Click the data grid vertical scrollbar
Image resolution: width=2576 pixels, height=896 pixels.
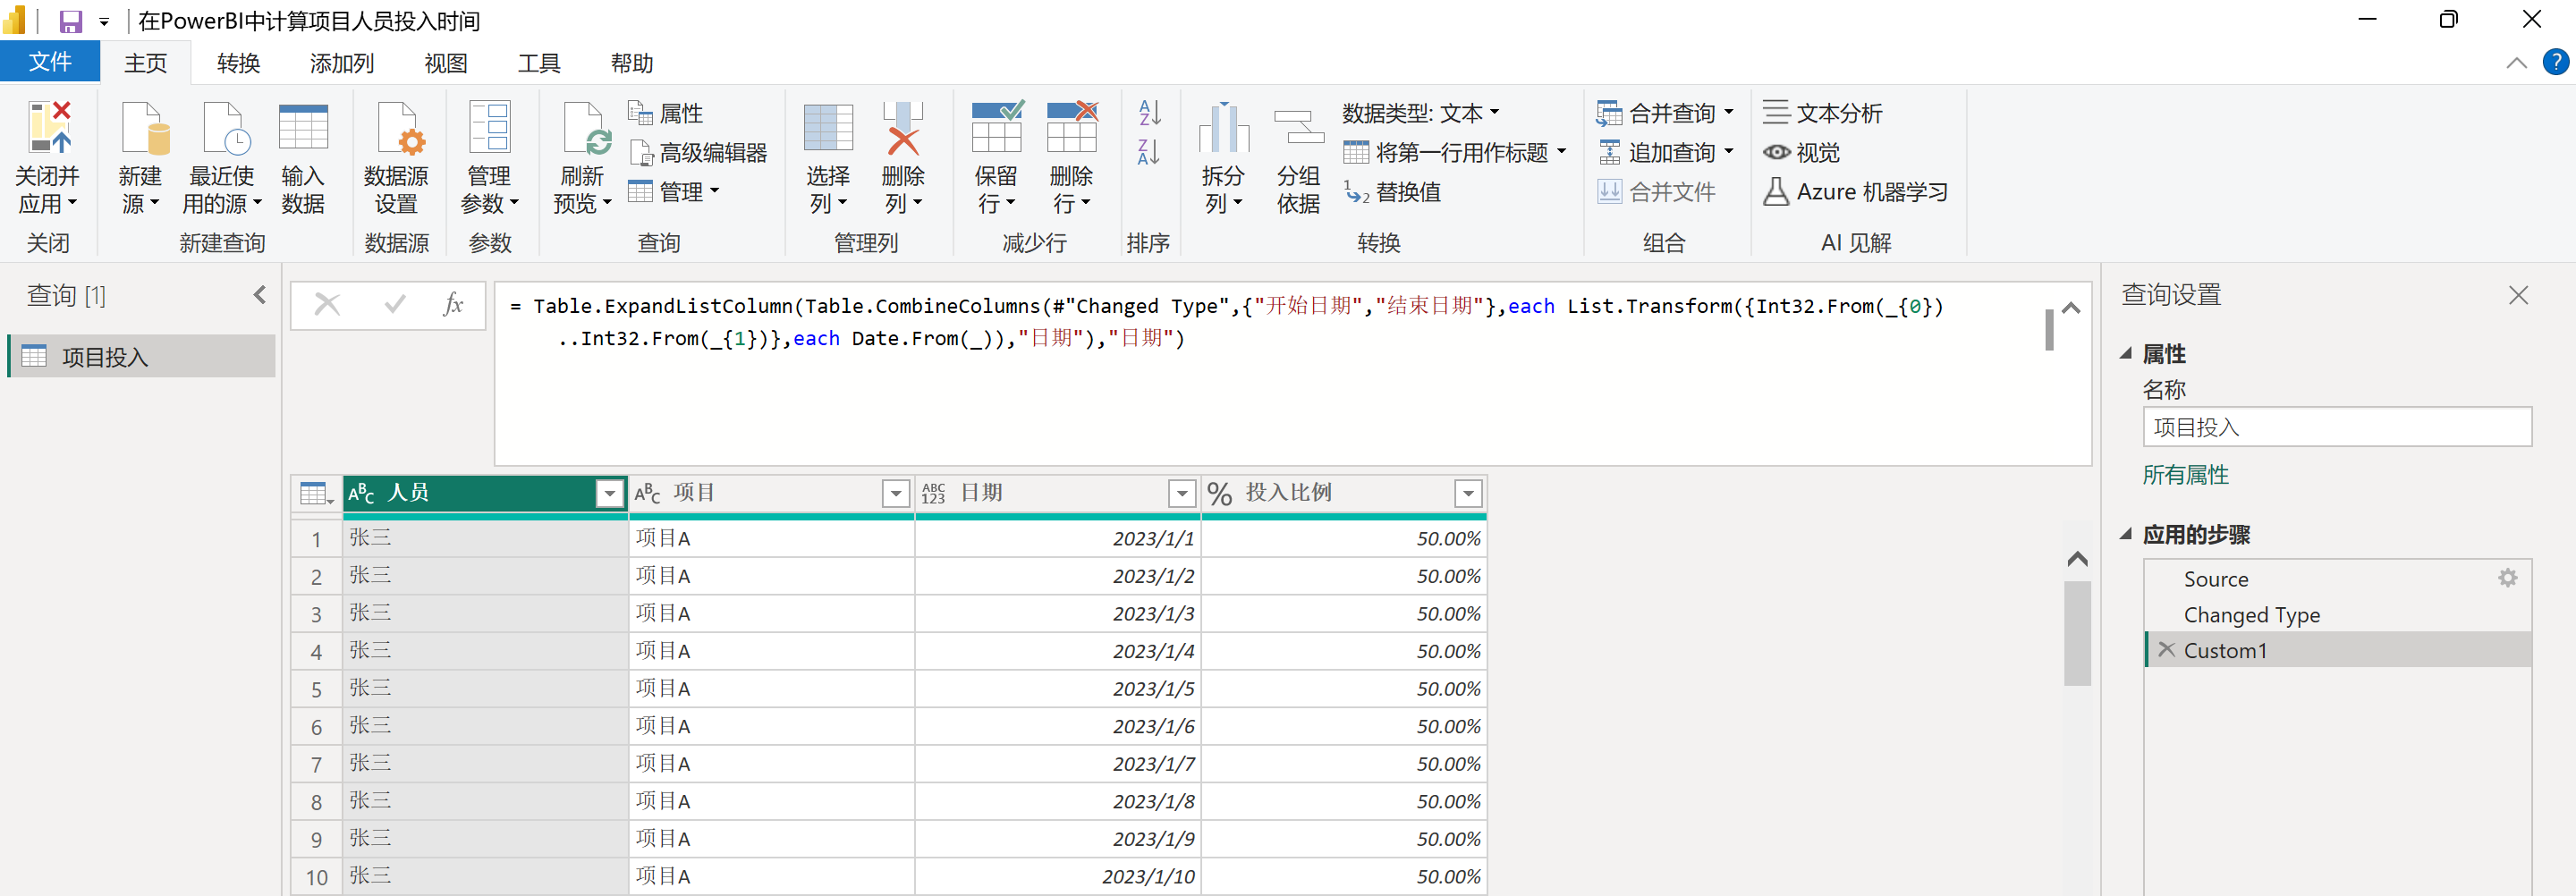coord(2077,632)
